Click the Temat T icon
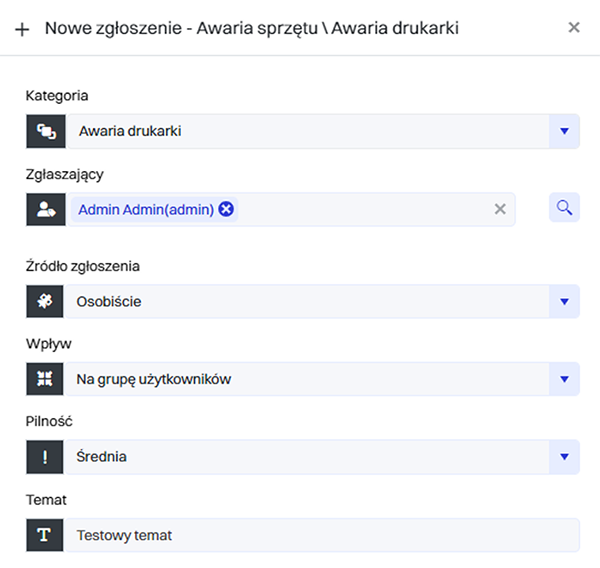 [45, 535]
